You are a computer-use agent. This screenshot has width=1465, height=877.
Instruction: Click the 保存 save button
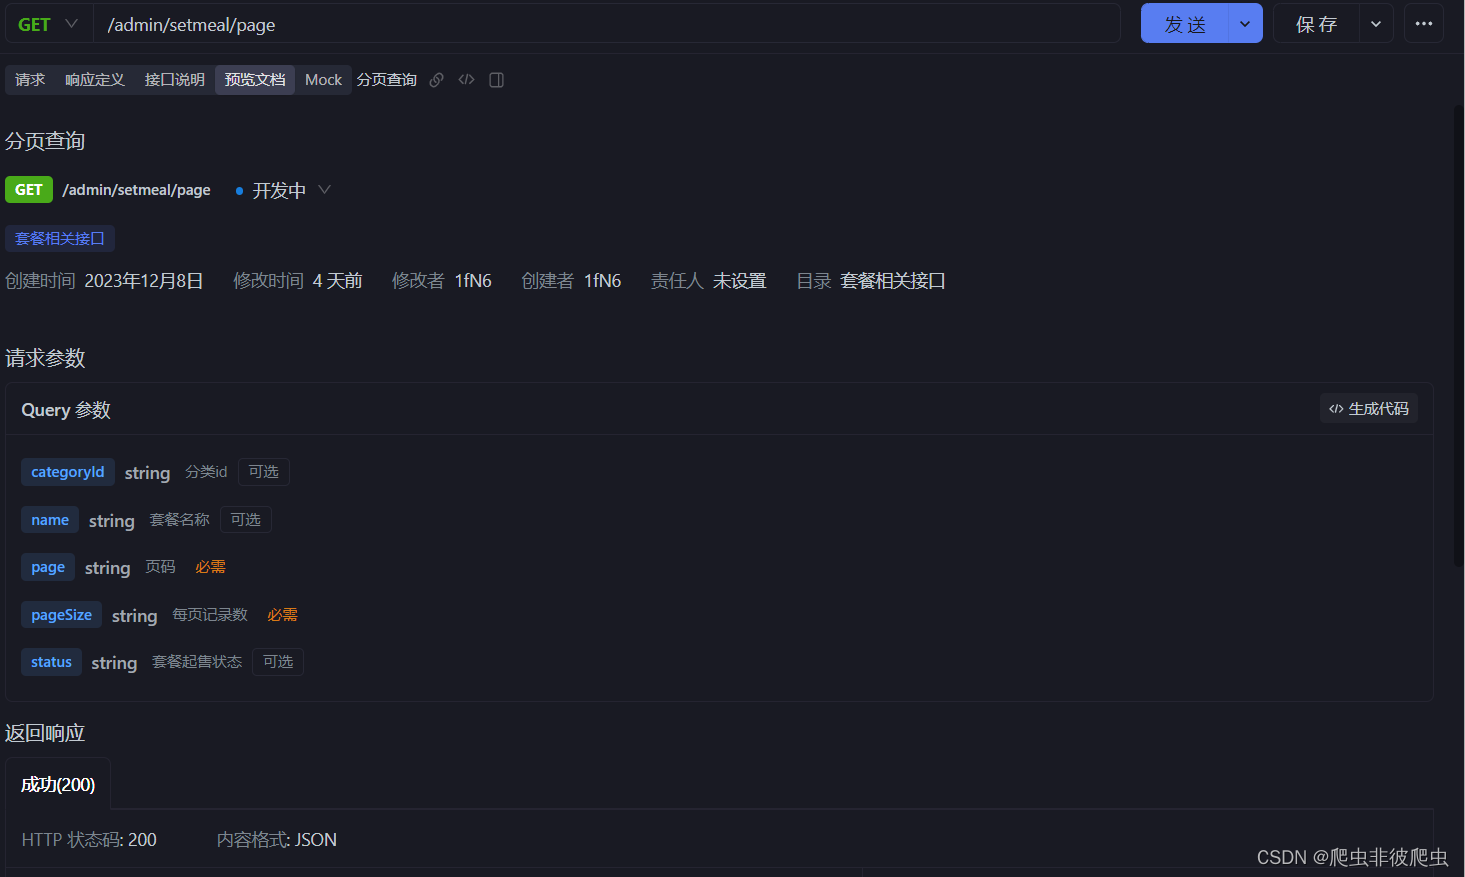tap(1315, 23)
